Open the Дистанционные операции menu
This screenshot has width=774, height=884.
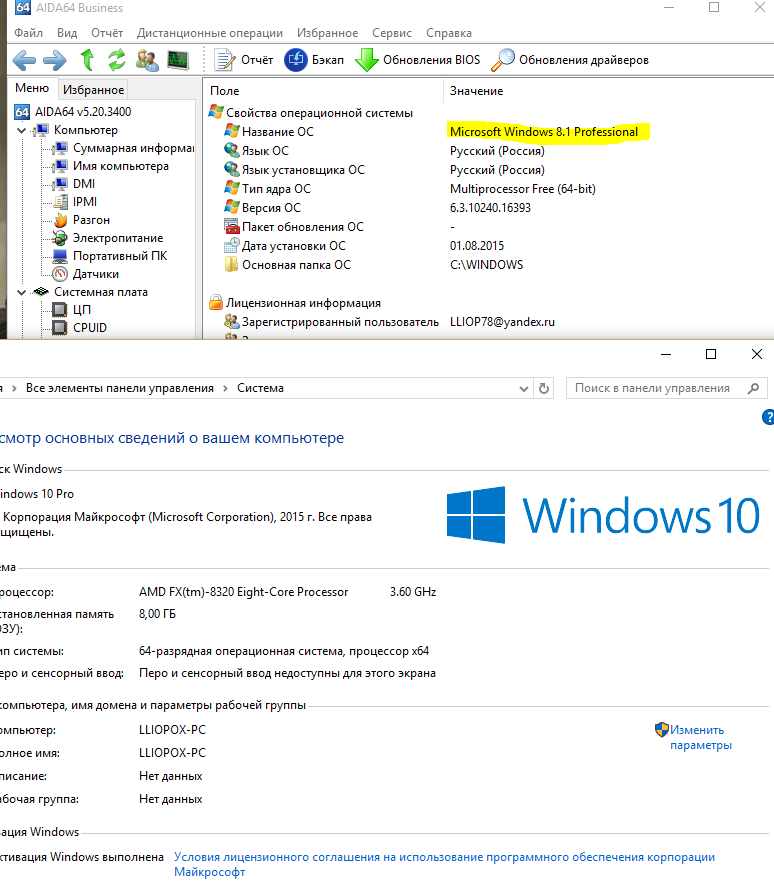(x=210, y=33)
